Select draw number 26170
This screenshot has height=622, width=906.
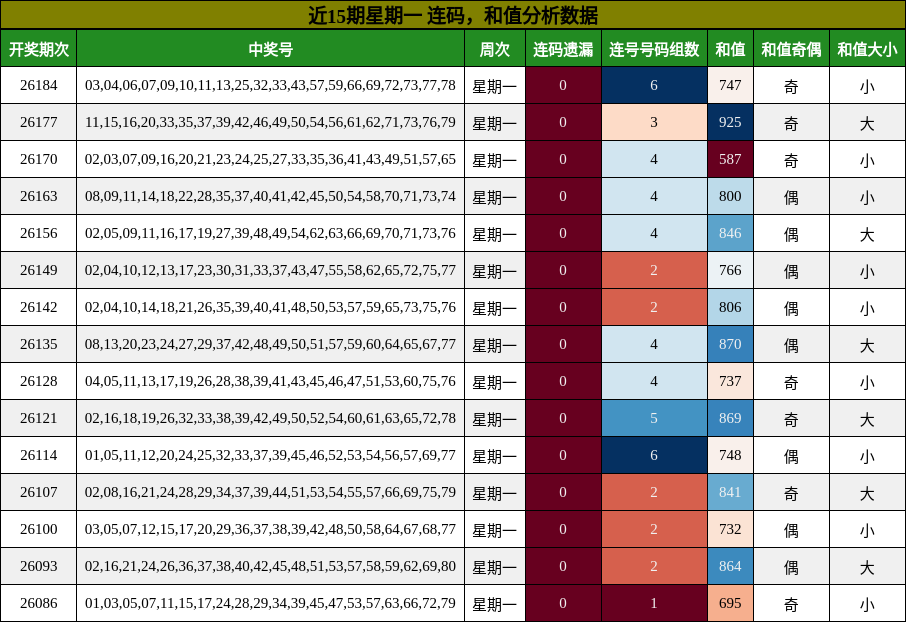coord(39,160)
